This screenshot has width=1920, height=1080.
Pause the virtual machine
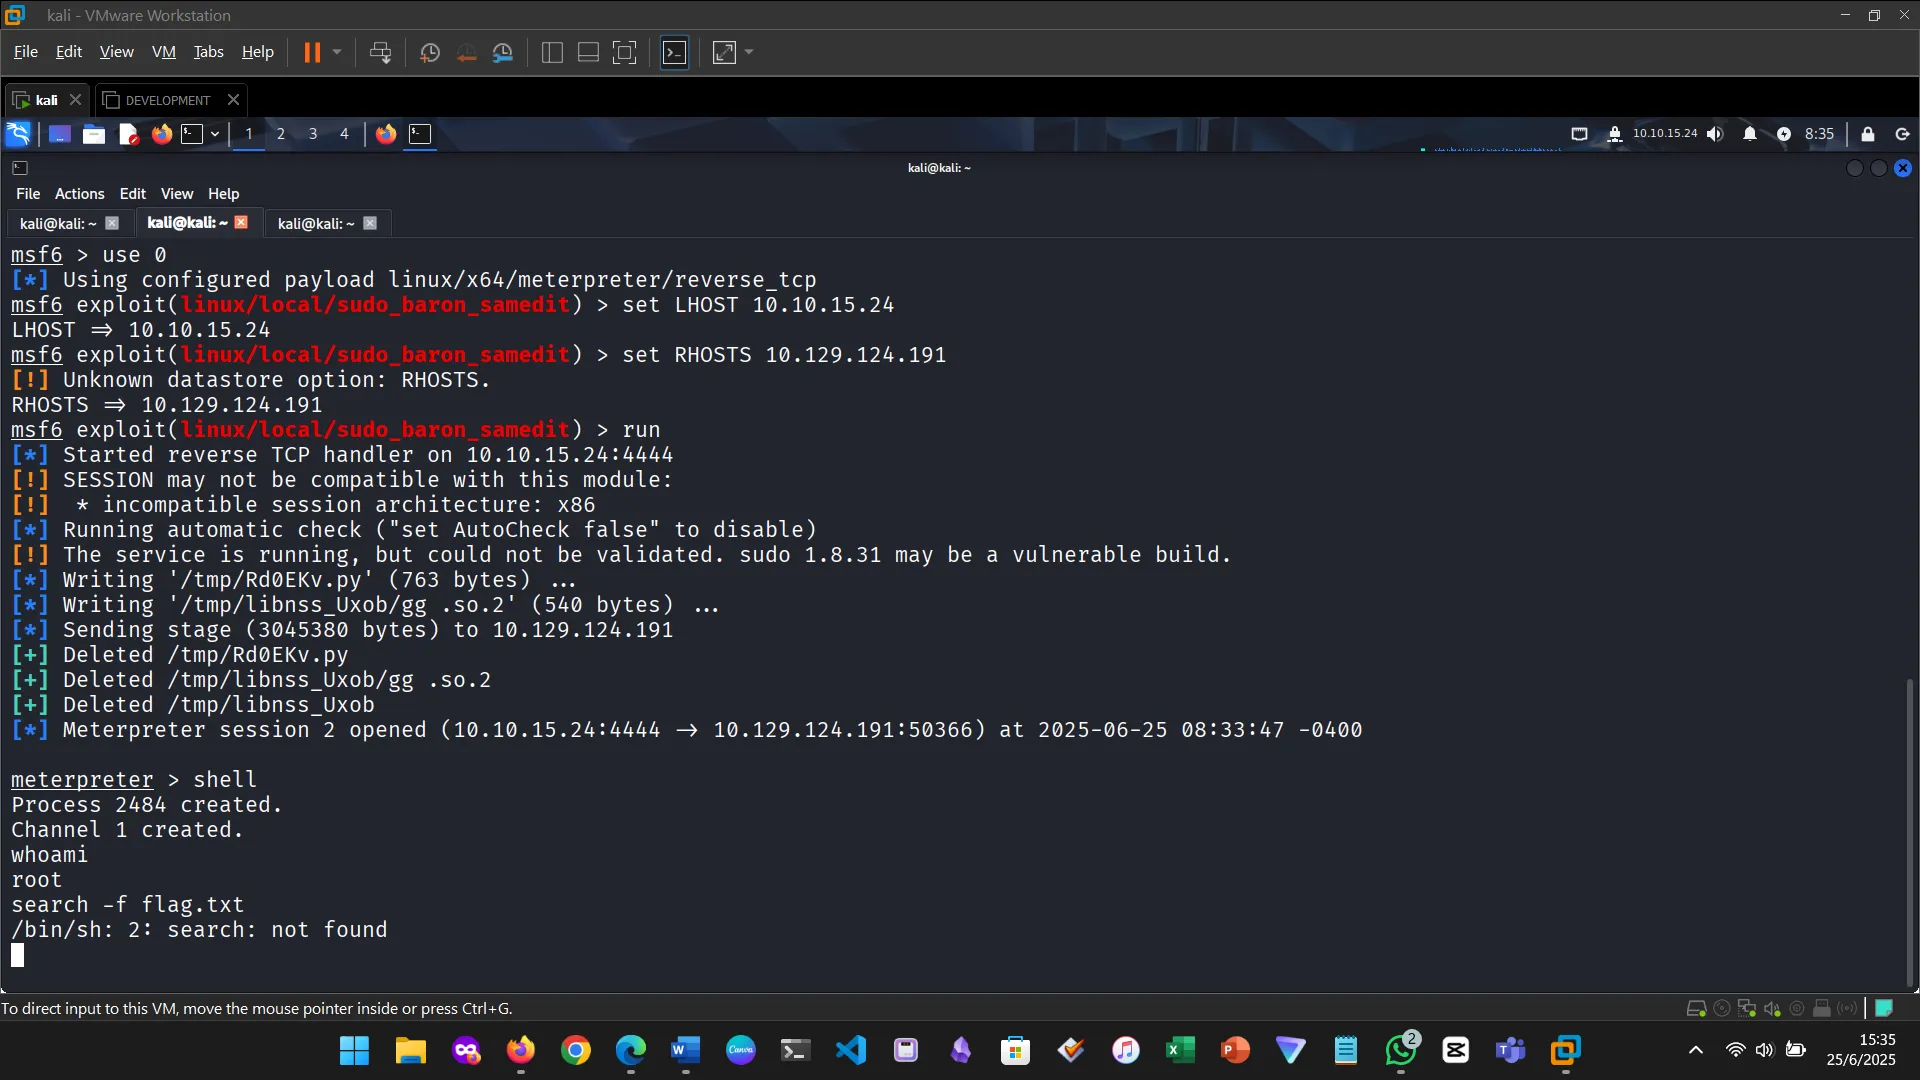(312, 52)
